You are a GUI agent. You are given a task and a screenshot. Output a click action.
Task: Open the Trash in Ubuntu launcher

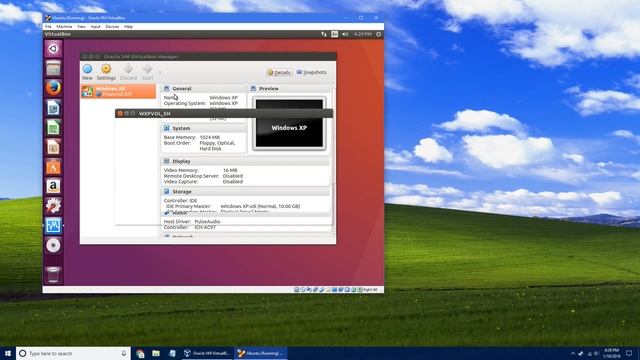point(53,274)
